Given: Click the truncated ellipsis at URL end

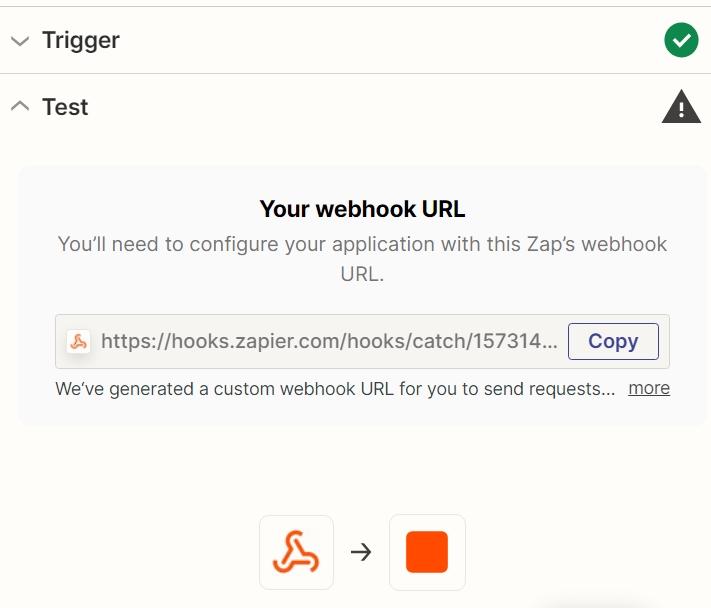Looking at the screenshot, I should point(550,342).
